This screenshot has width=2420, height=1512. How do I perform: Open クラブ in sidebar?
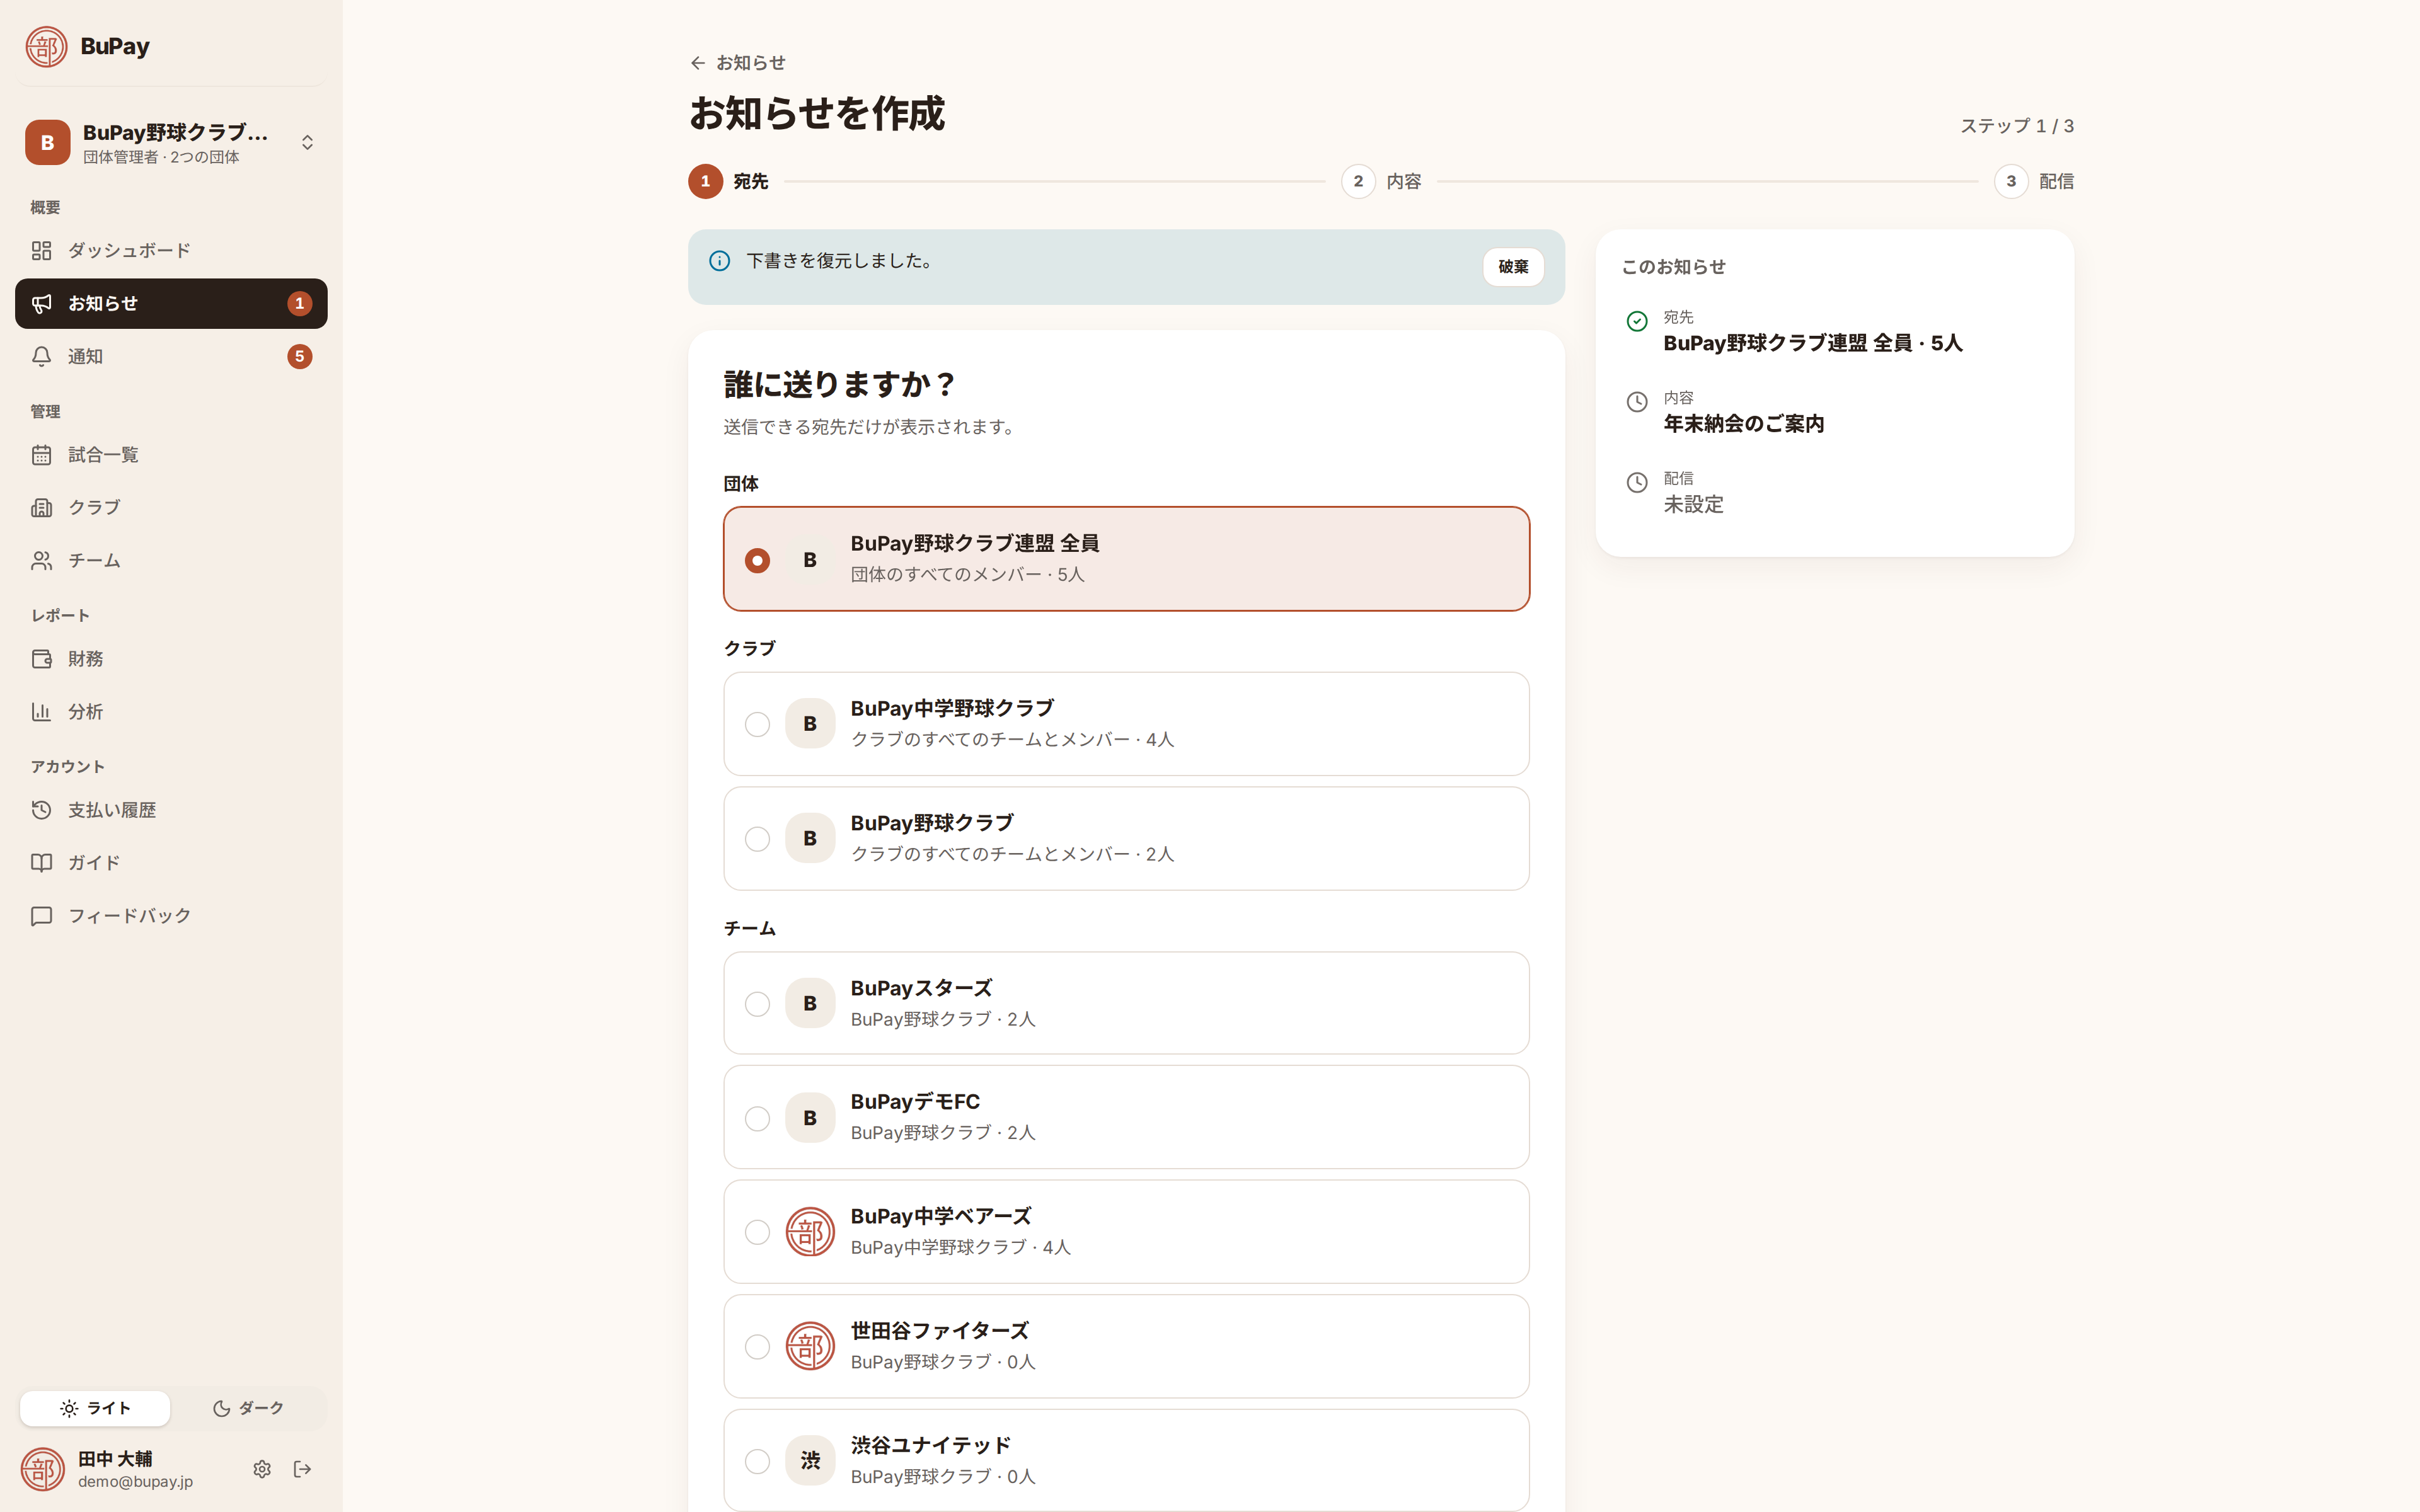click(171, 507)
